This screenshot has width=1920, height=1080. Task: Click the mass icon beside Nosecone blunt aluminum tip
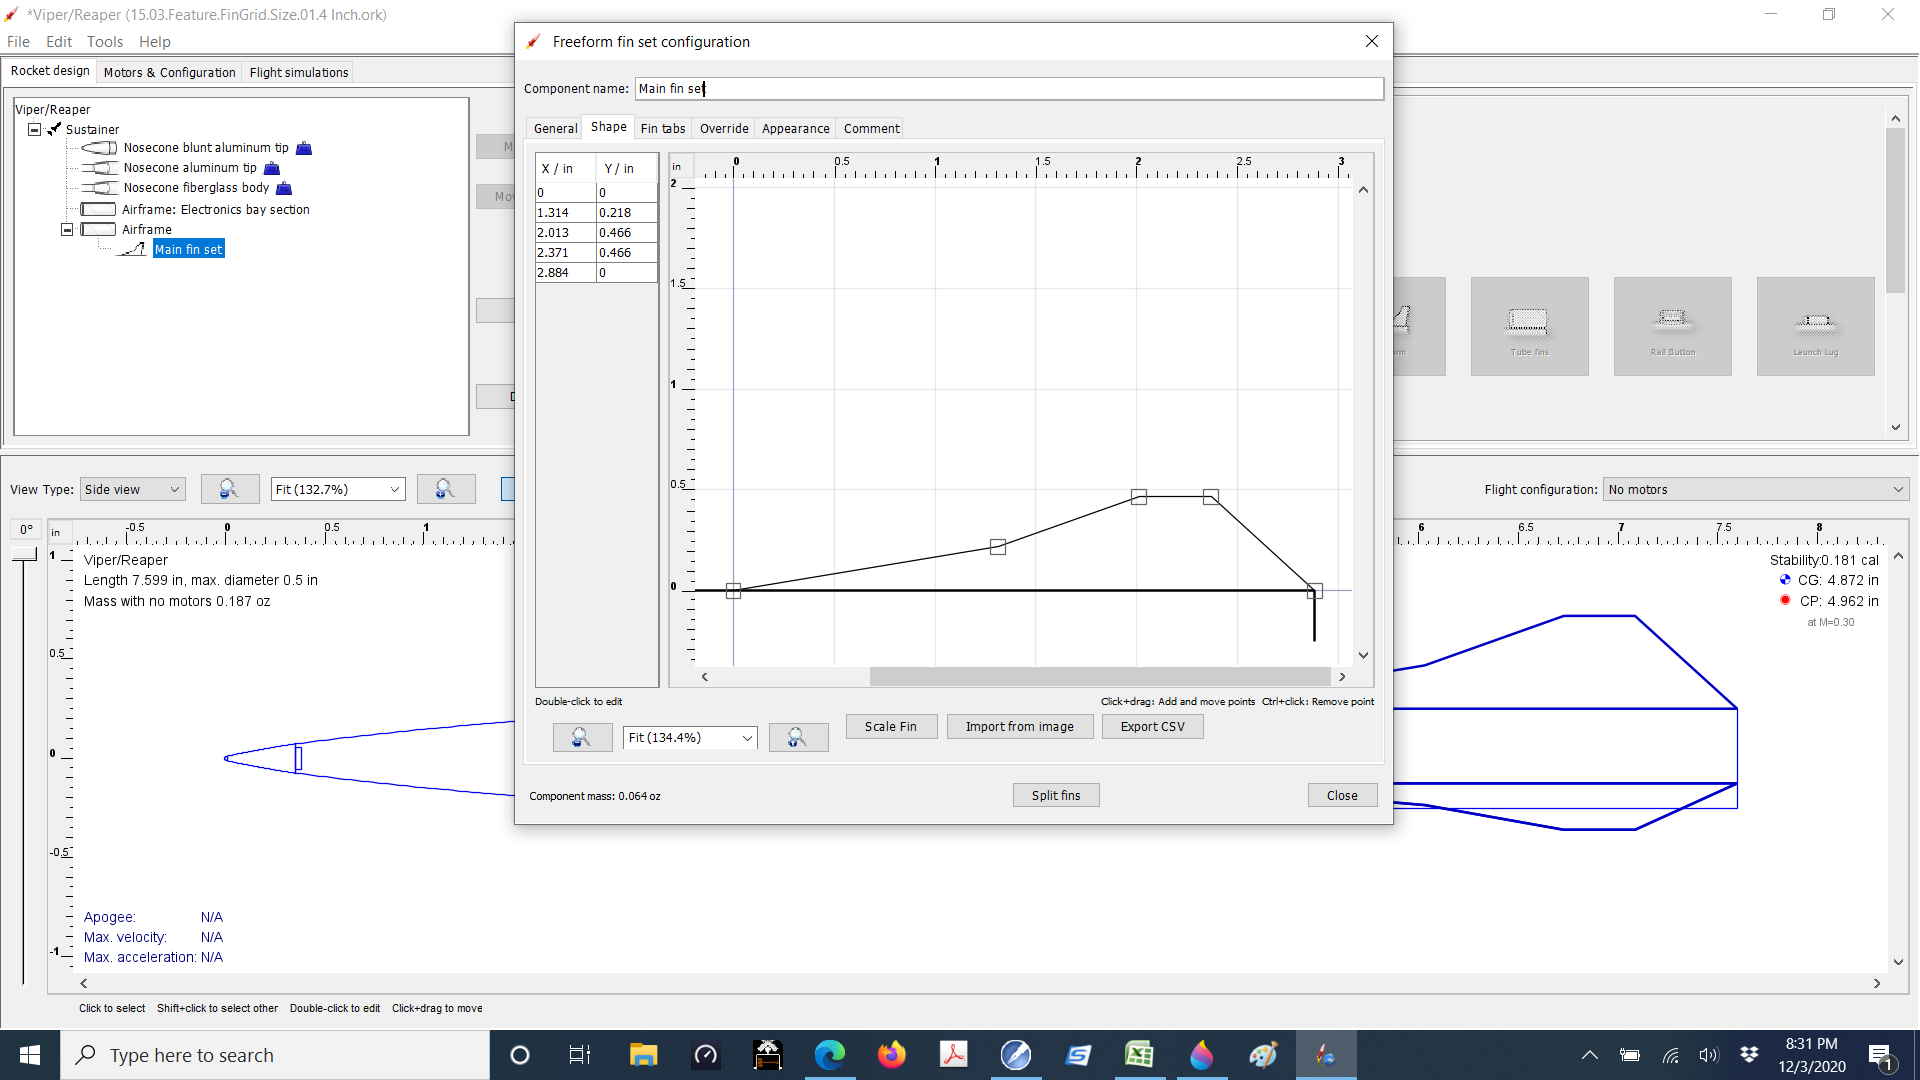tap(303, 148)
